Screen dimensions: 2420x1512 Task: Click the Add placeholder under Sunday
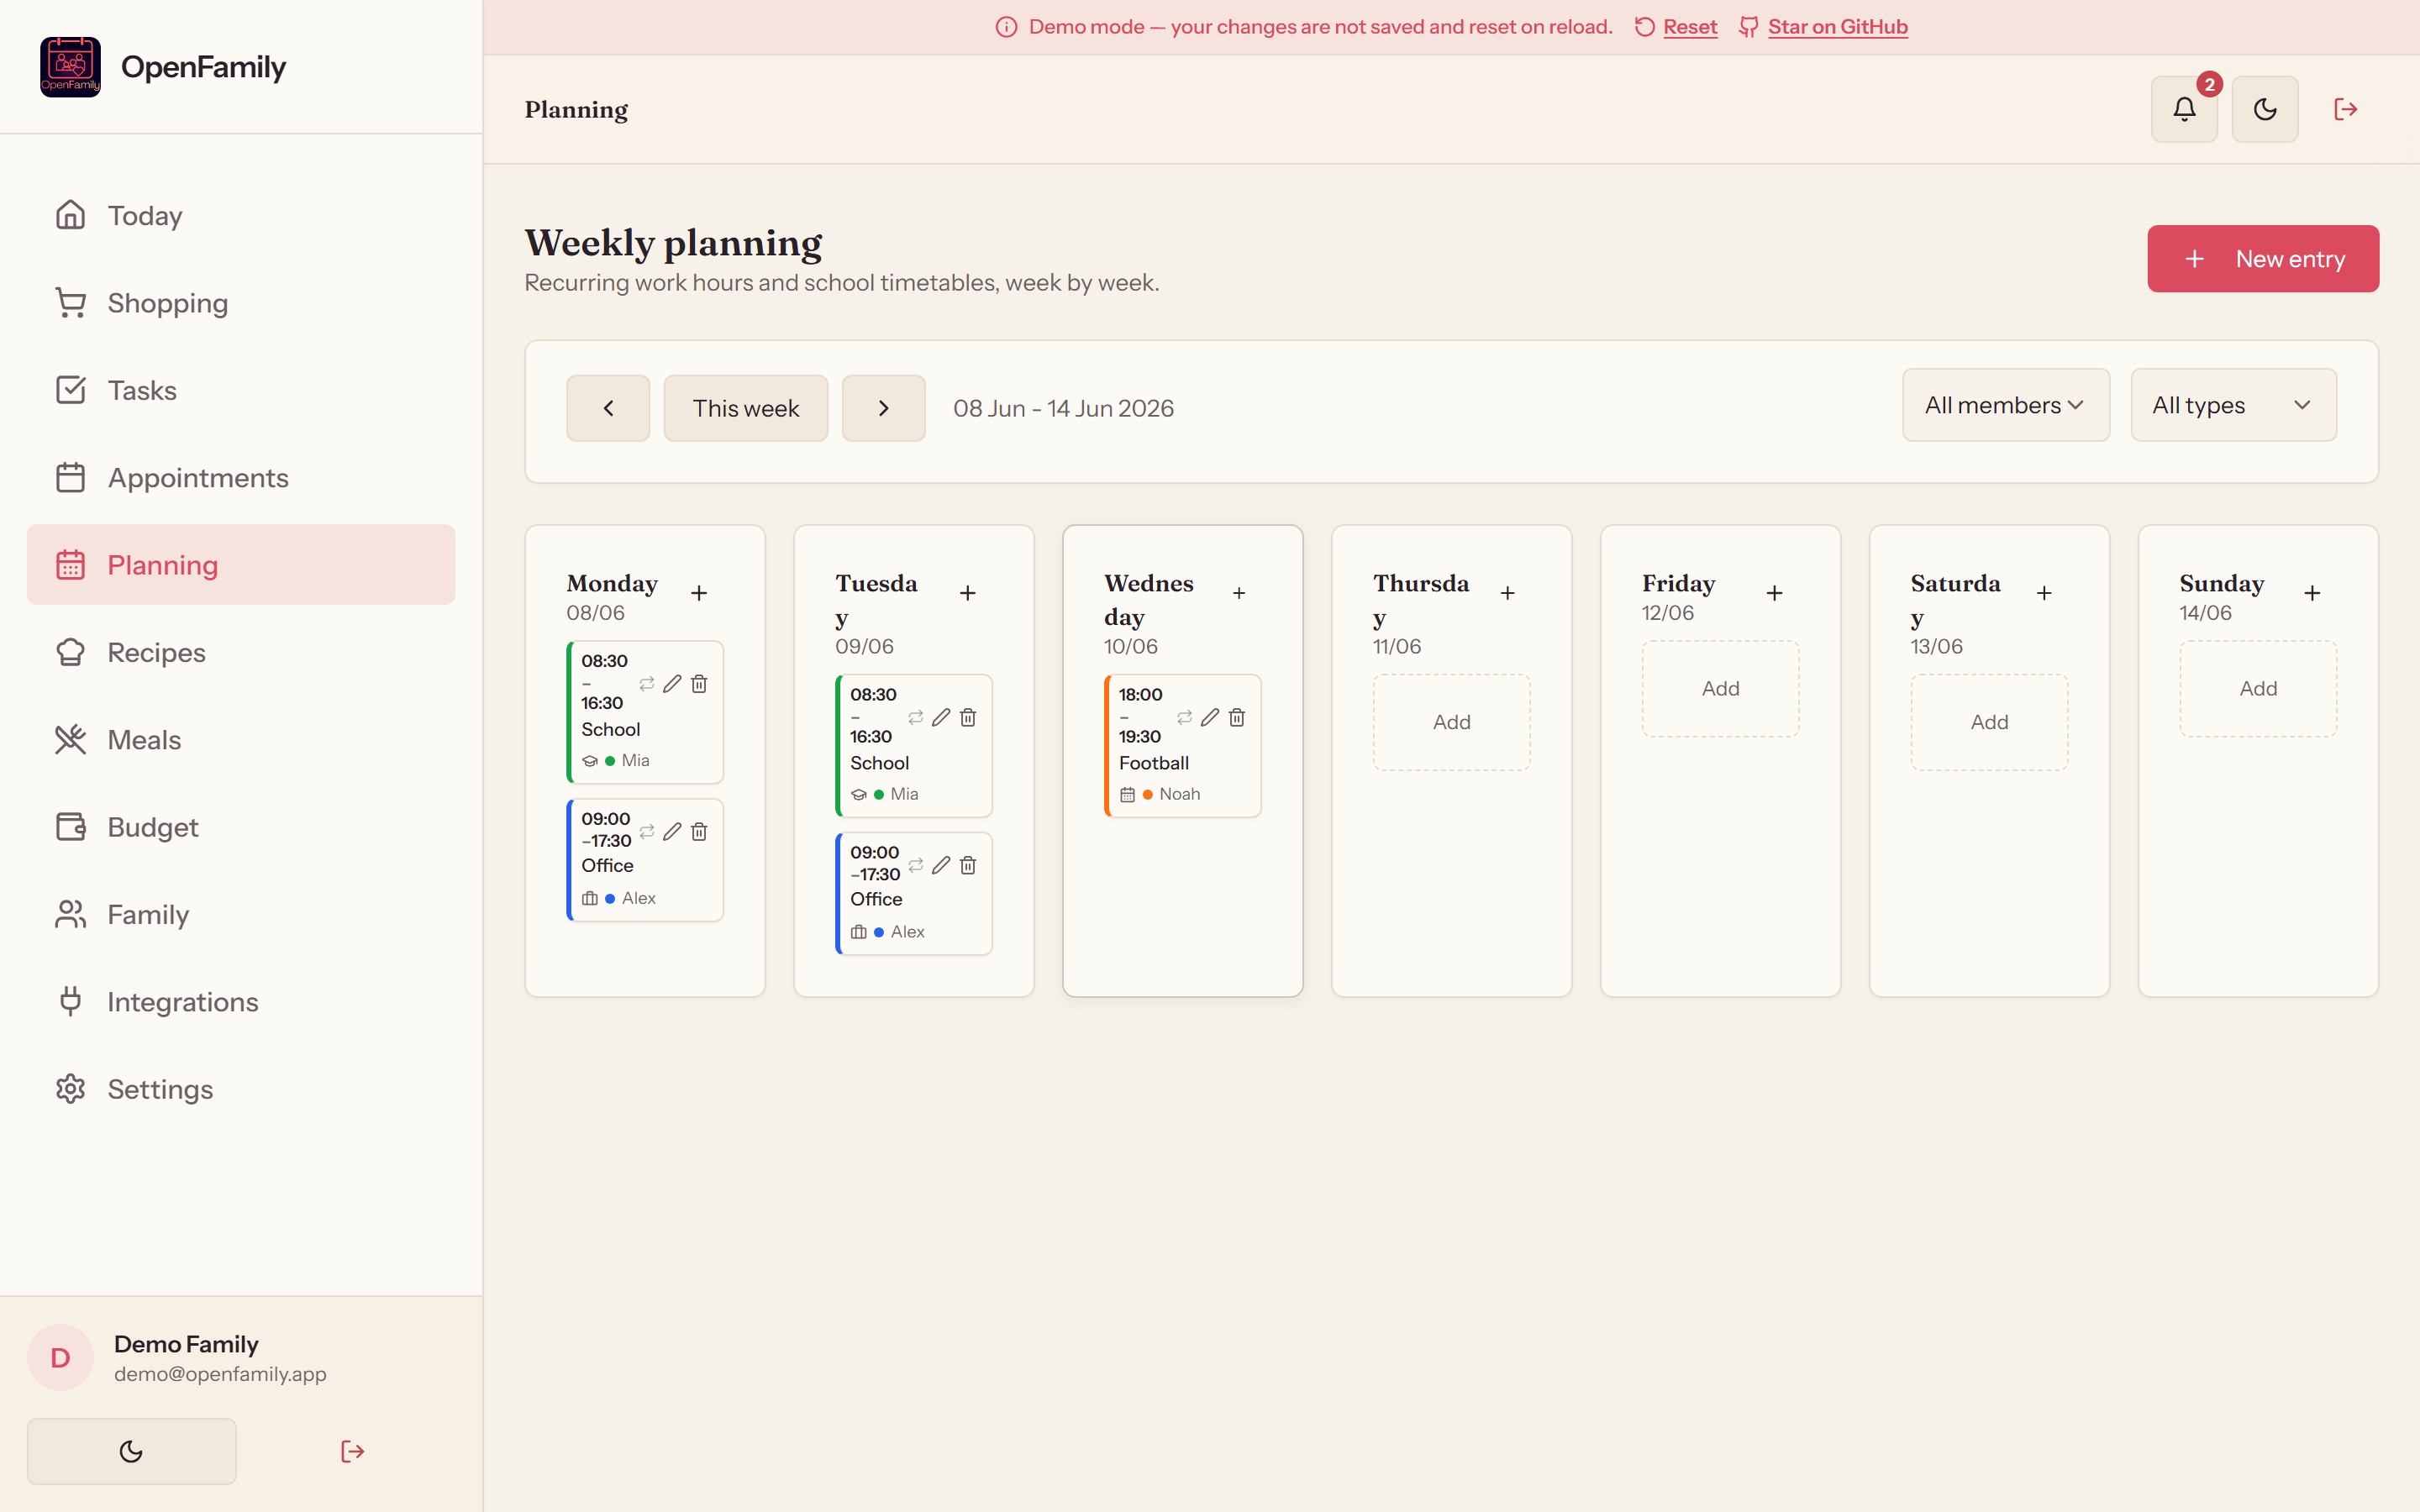[x=2258, y=689]
